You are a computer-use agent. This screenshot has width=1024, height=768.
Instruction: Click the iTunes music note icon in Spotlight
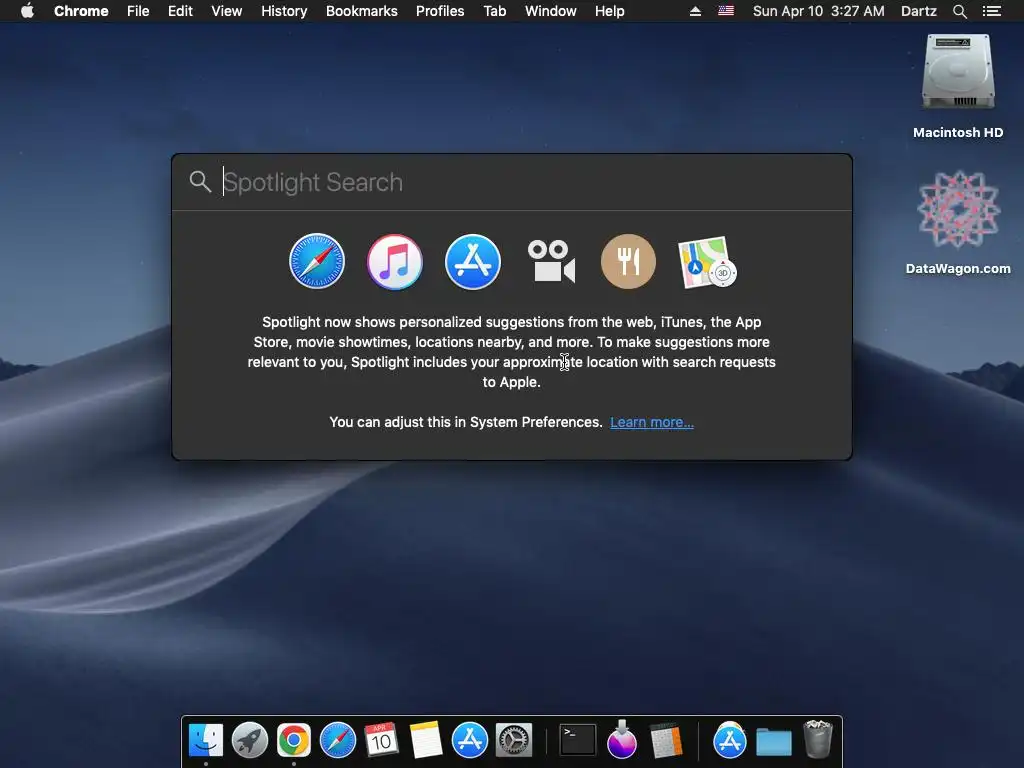point(394,261)
